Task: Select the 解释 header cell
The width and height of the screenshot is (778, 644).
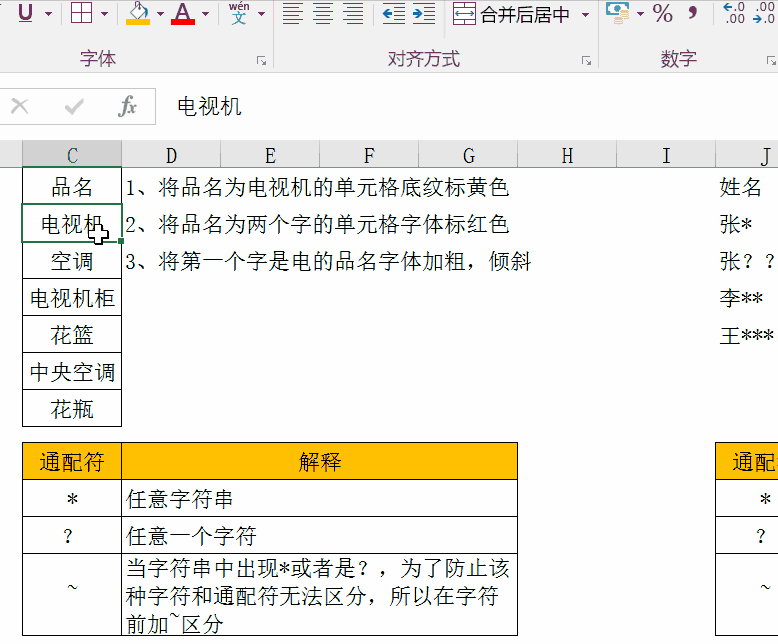Action: coord(320,461)
